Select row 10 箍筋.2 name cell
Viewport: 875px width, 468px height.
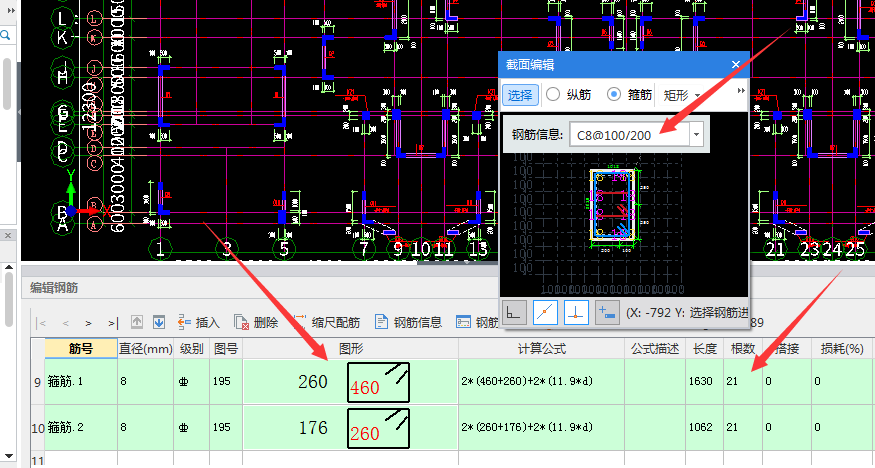tap(81, 428)
